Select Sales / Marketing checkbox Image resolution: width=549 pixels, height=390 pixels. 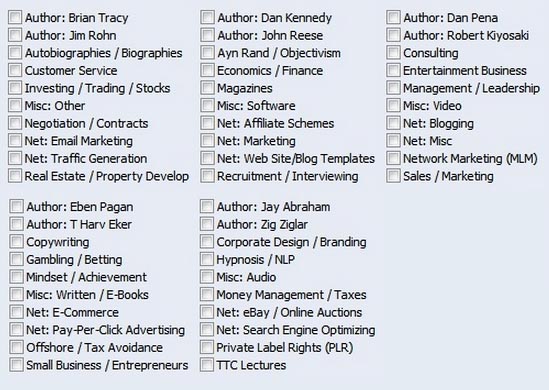(393, 176)
